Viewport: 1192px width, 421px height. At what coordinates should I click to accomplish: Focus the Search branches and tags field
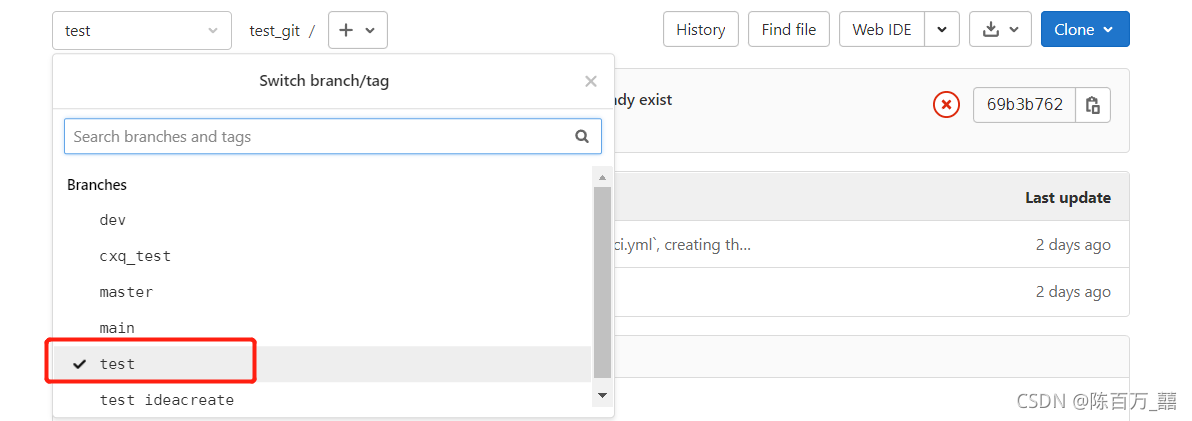(333, 137)
